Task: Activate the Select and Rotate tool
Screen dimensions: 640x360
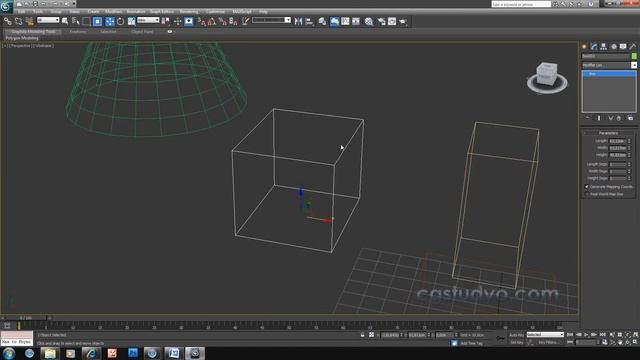Action: pyautogui.click(x=120, y=21)
